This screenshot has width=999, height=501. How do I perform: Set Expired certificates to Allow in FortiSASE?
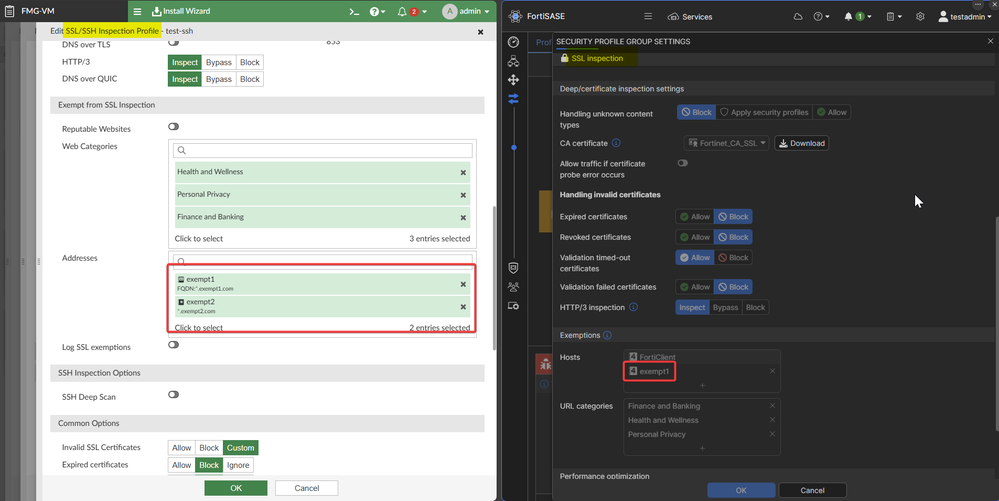[x=694, y=216]
